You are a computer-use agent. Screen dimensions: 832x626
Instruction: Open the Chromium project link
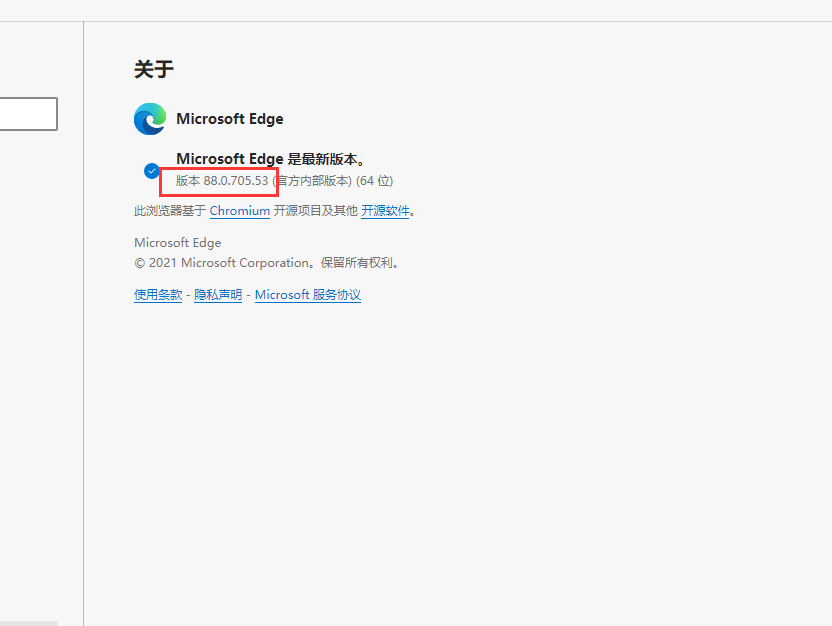pos(239,211)
